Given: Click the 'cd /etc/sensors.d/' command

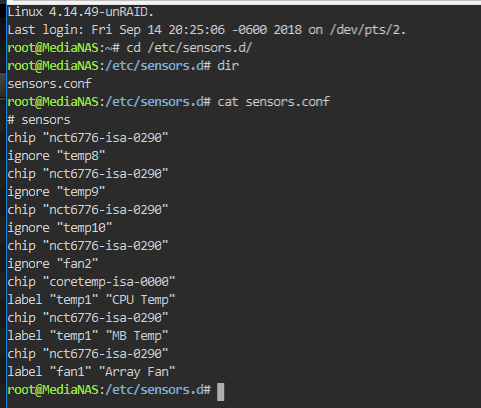Looking at the screenshot, I should 189,48.
